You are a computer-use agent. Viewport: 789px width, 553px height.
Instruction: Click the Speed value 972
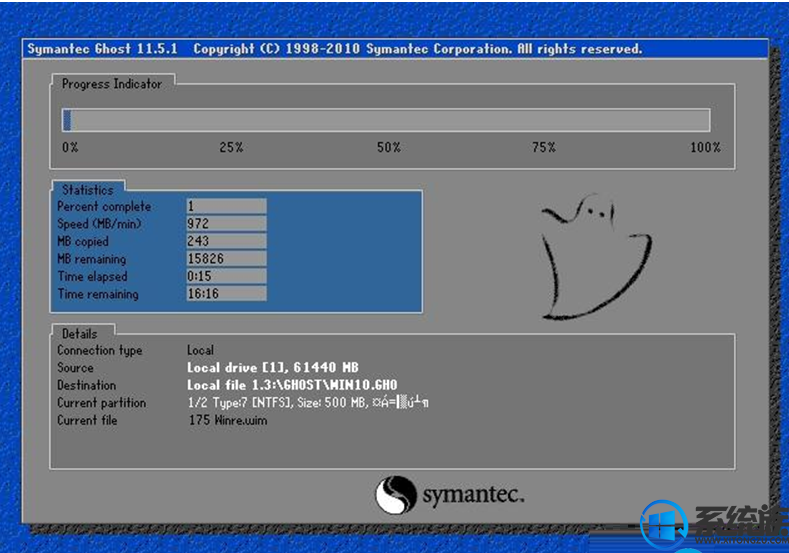(226, 223)
